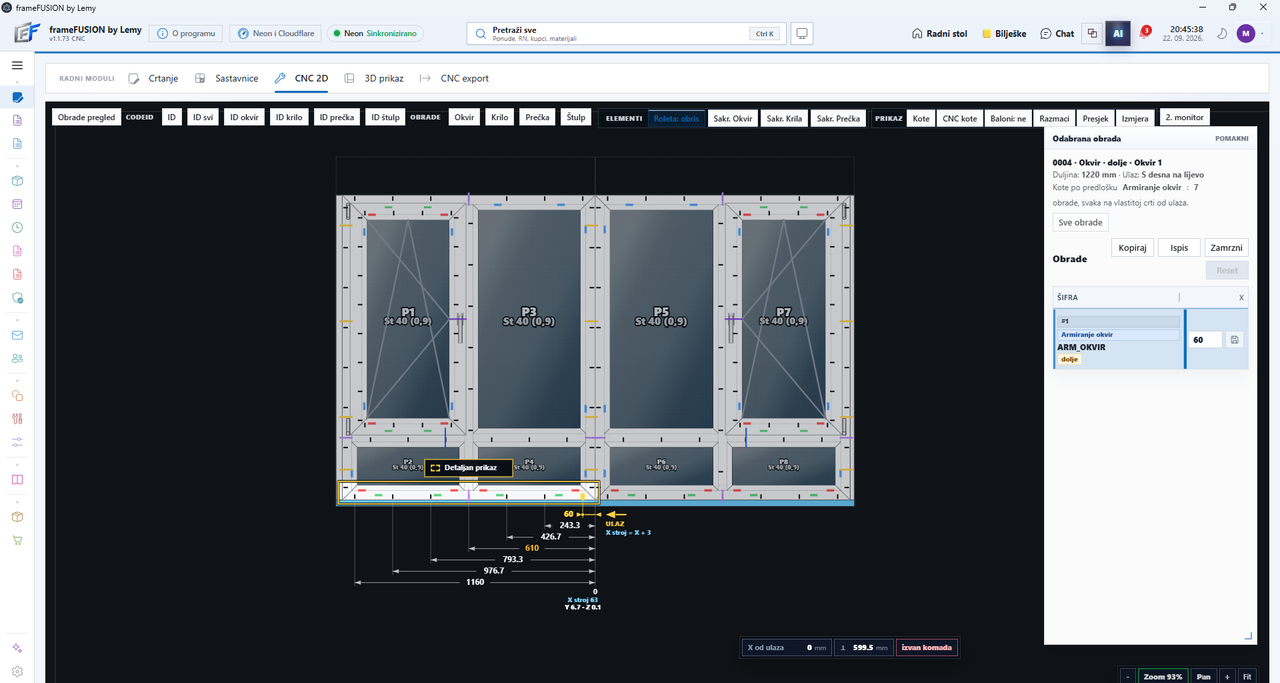The image size is (1280, 683).
Task: Open the Chat panel
Action: 1057,33
